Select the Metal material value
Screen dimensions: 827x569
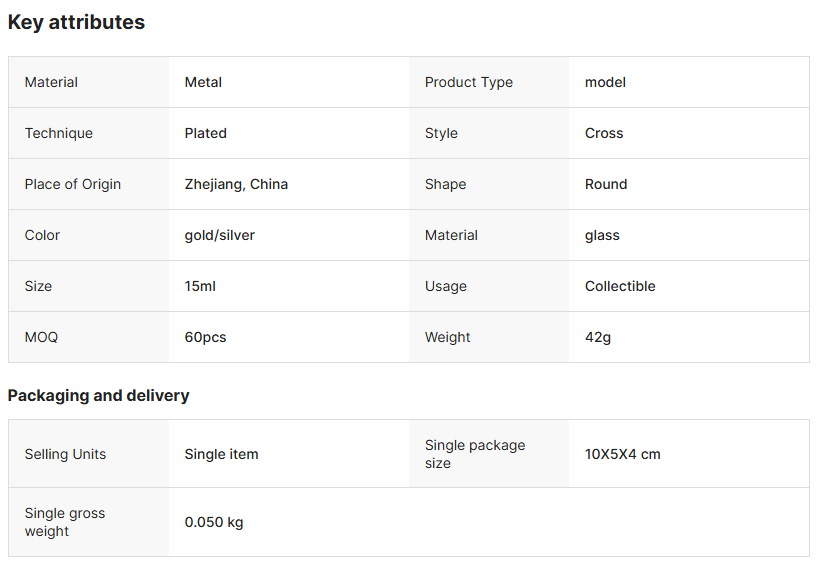click(x=203, y=82)
